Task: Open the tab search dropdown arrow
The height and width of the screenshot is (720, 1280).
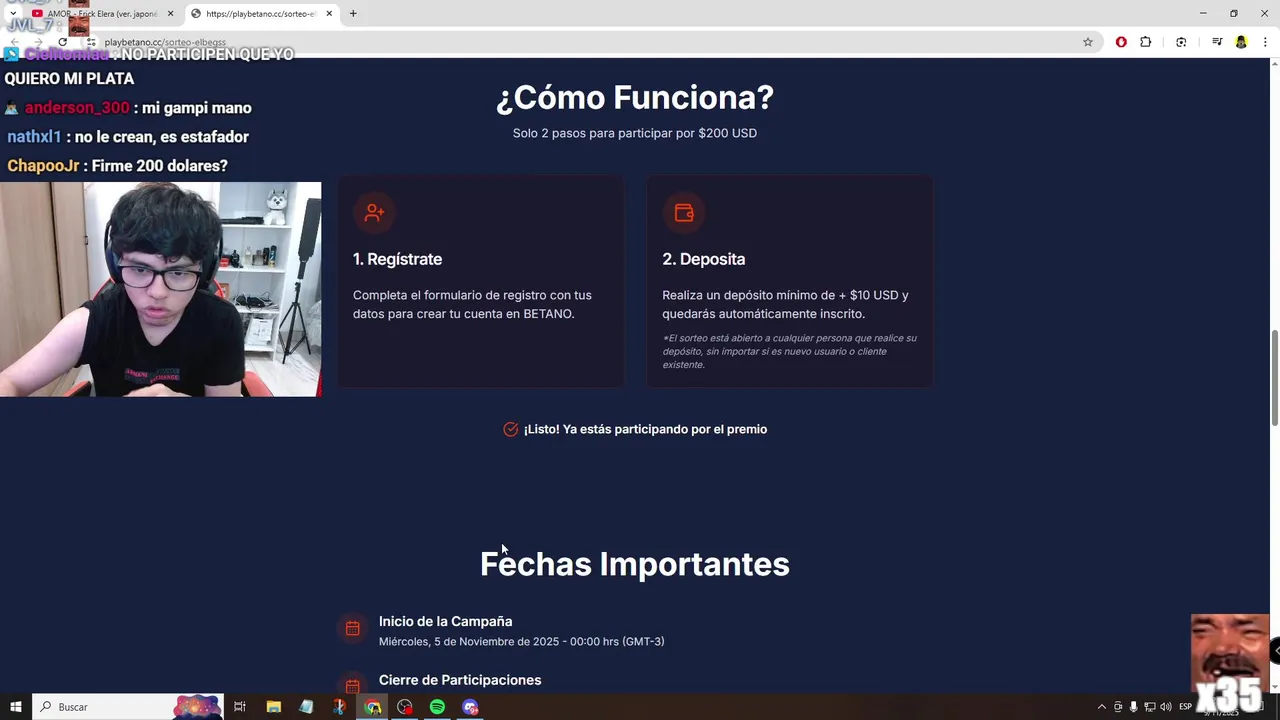Action: 13,13
